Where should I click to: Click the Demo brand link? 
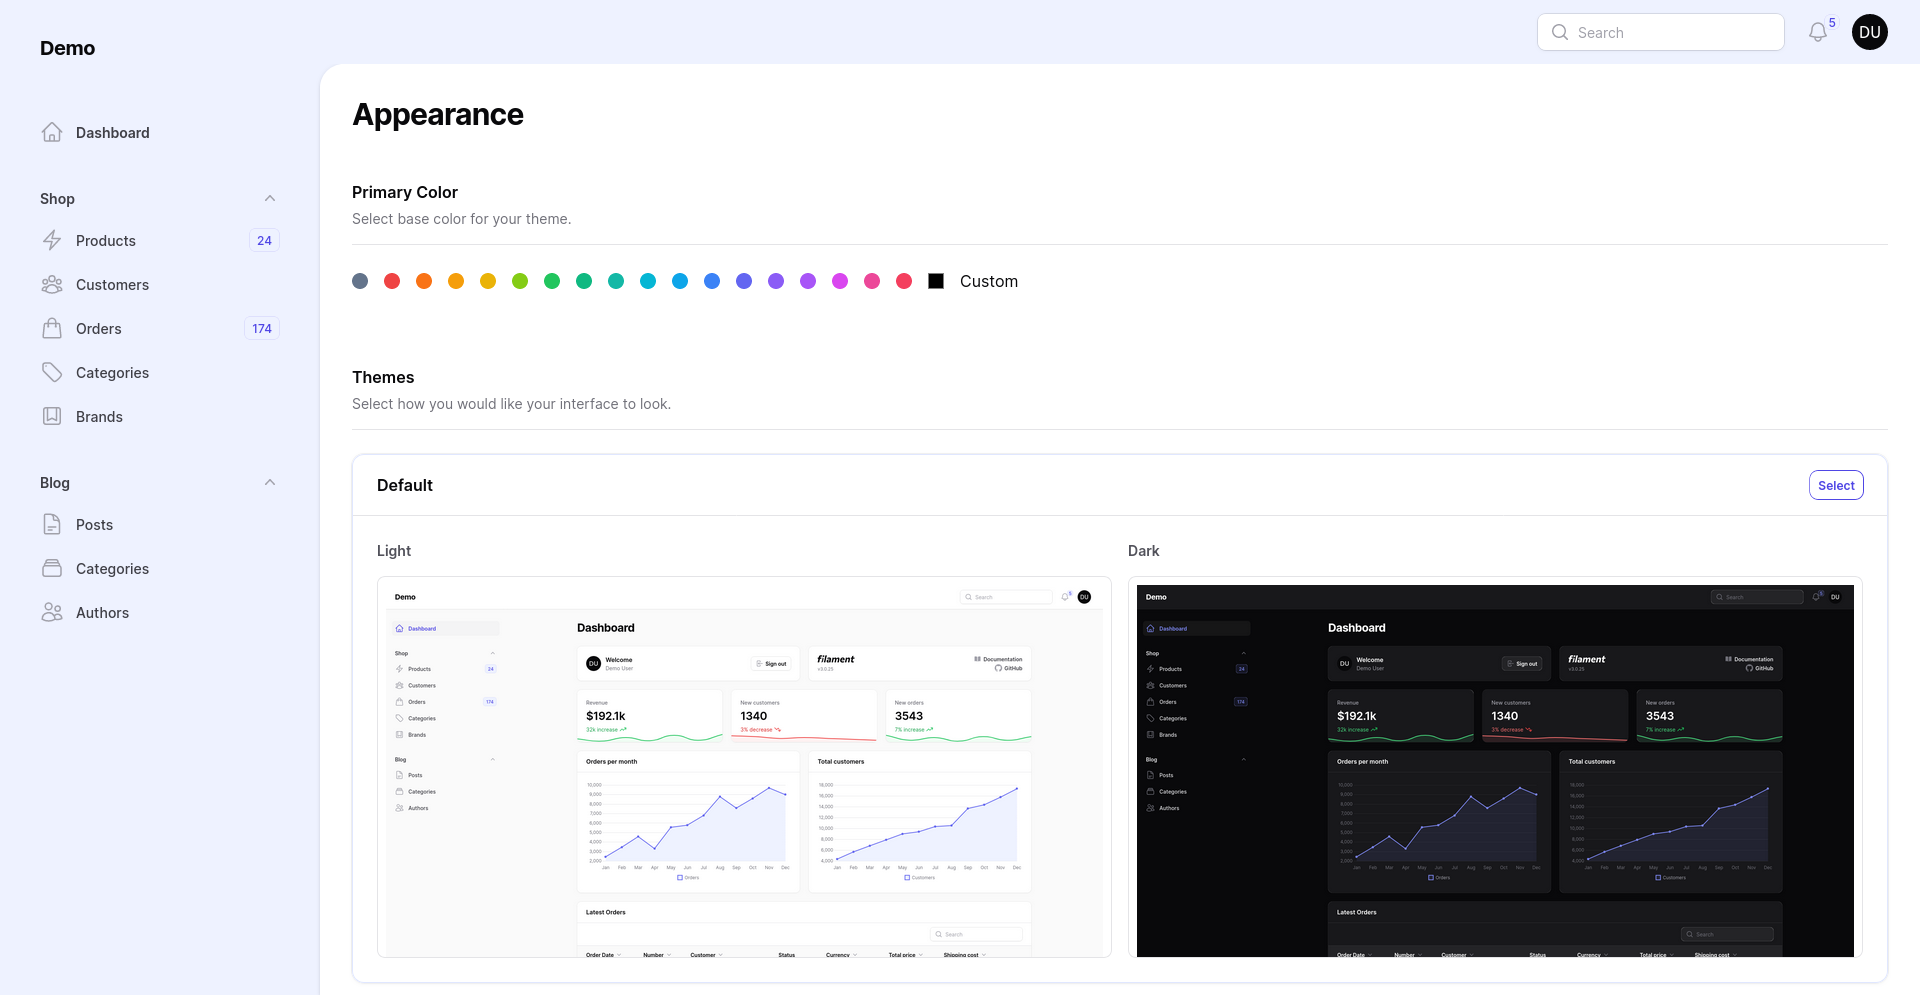tap(67, 48)
